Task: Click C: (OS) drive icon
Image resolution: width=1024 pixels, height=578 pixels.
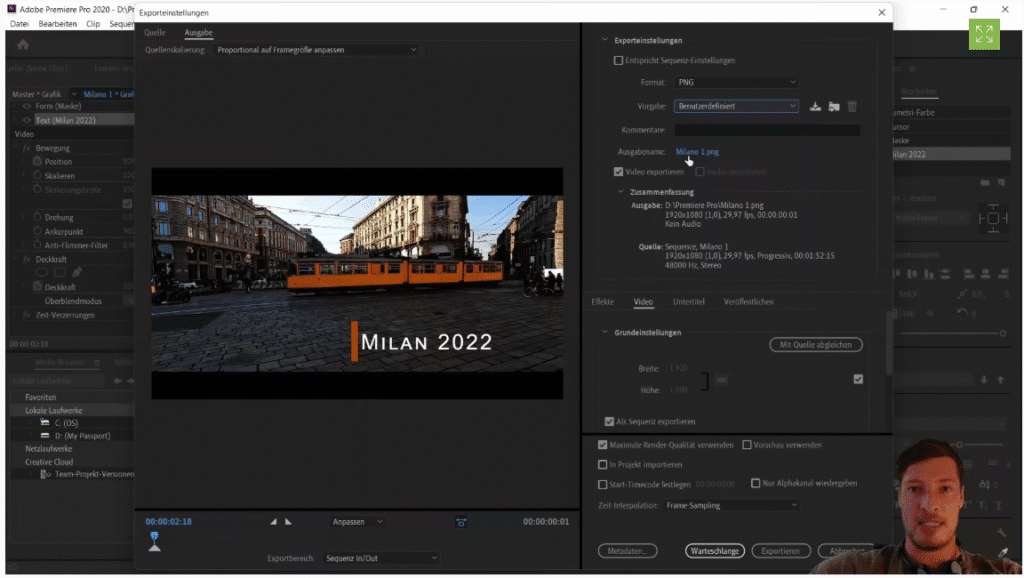Action: pyautogui.click(x=44, y=423)
